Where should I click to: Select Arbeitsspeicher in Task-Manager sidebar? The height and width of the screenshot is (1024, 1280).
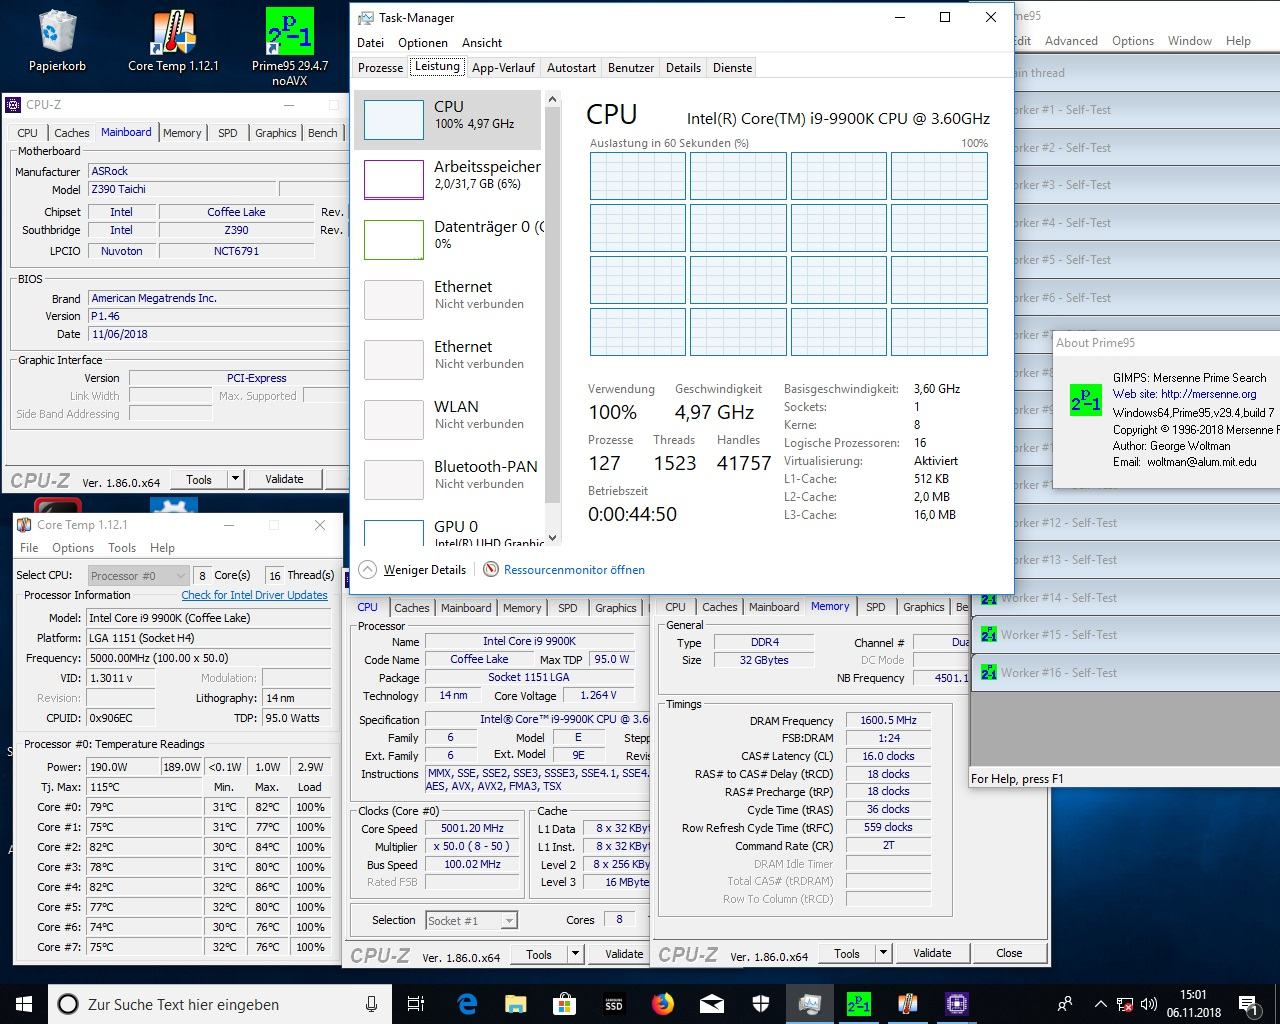tap(450, 179)
